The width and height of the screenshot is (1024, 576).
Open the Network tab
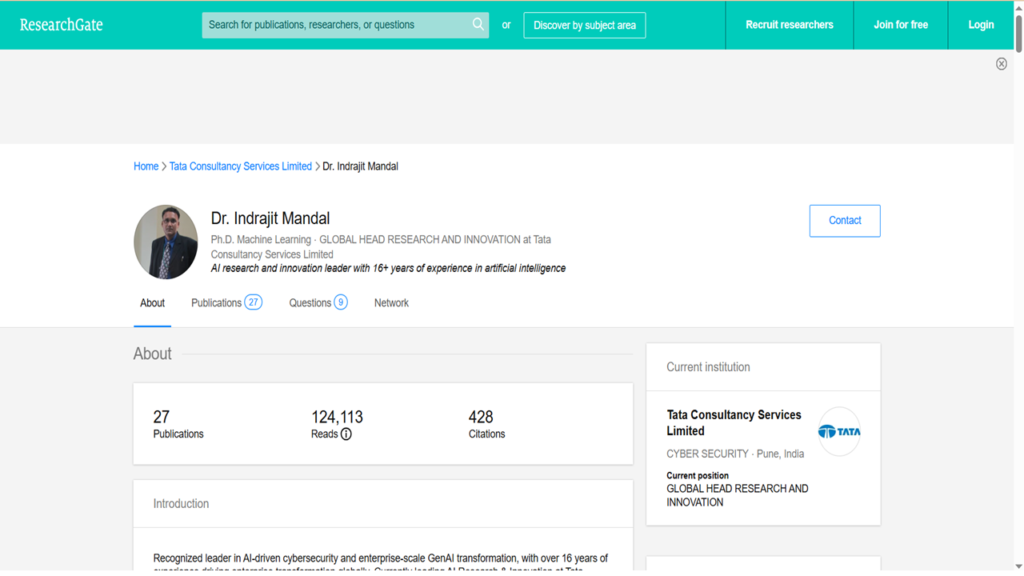click(391, 303)
